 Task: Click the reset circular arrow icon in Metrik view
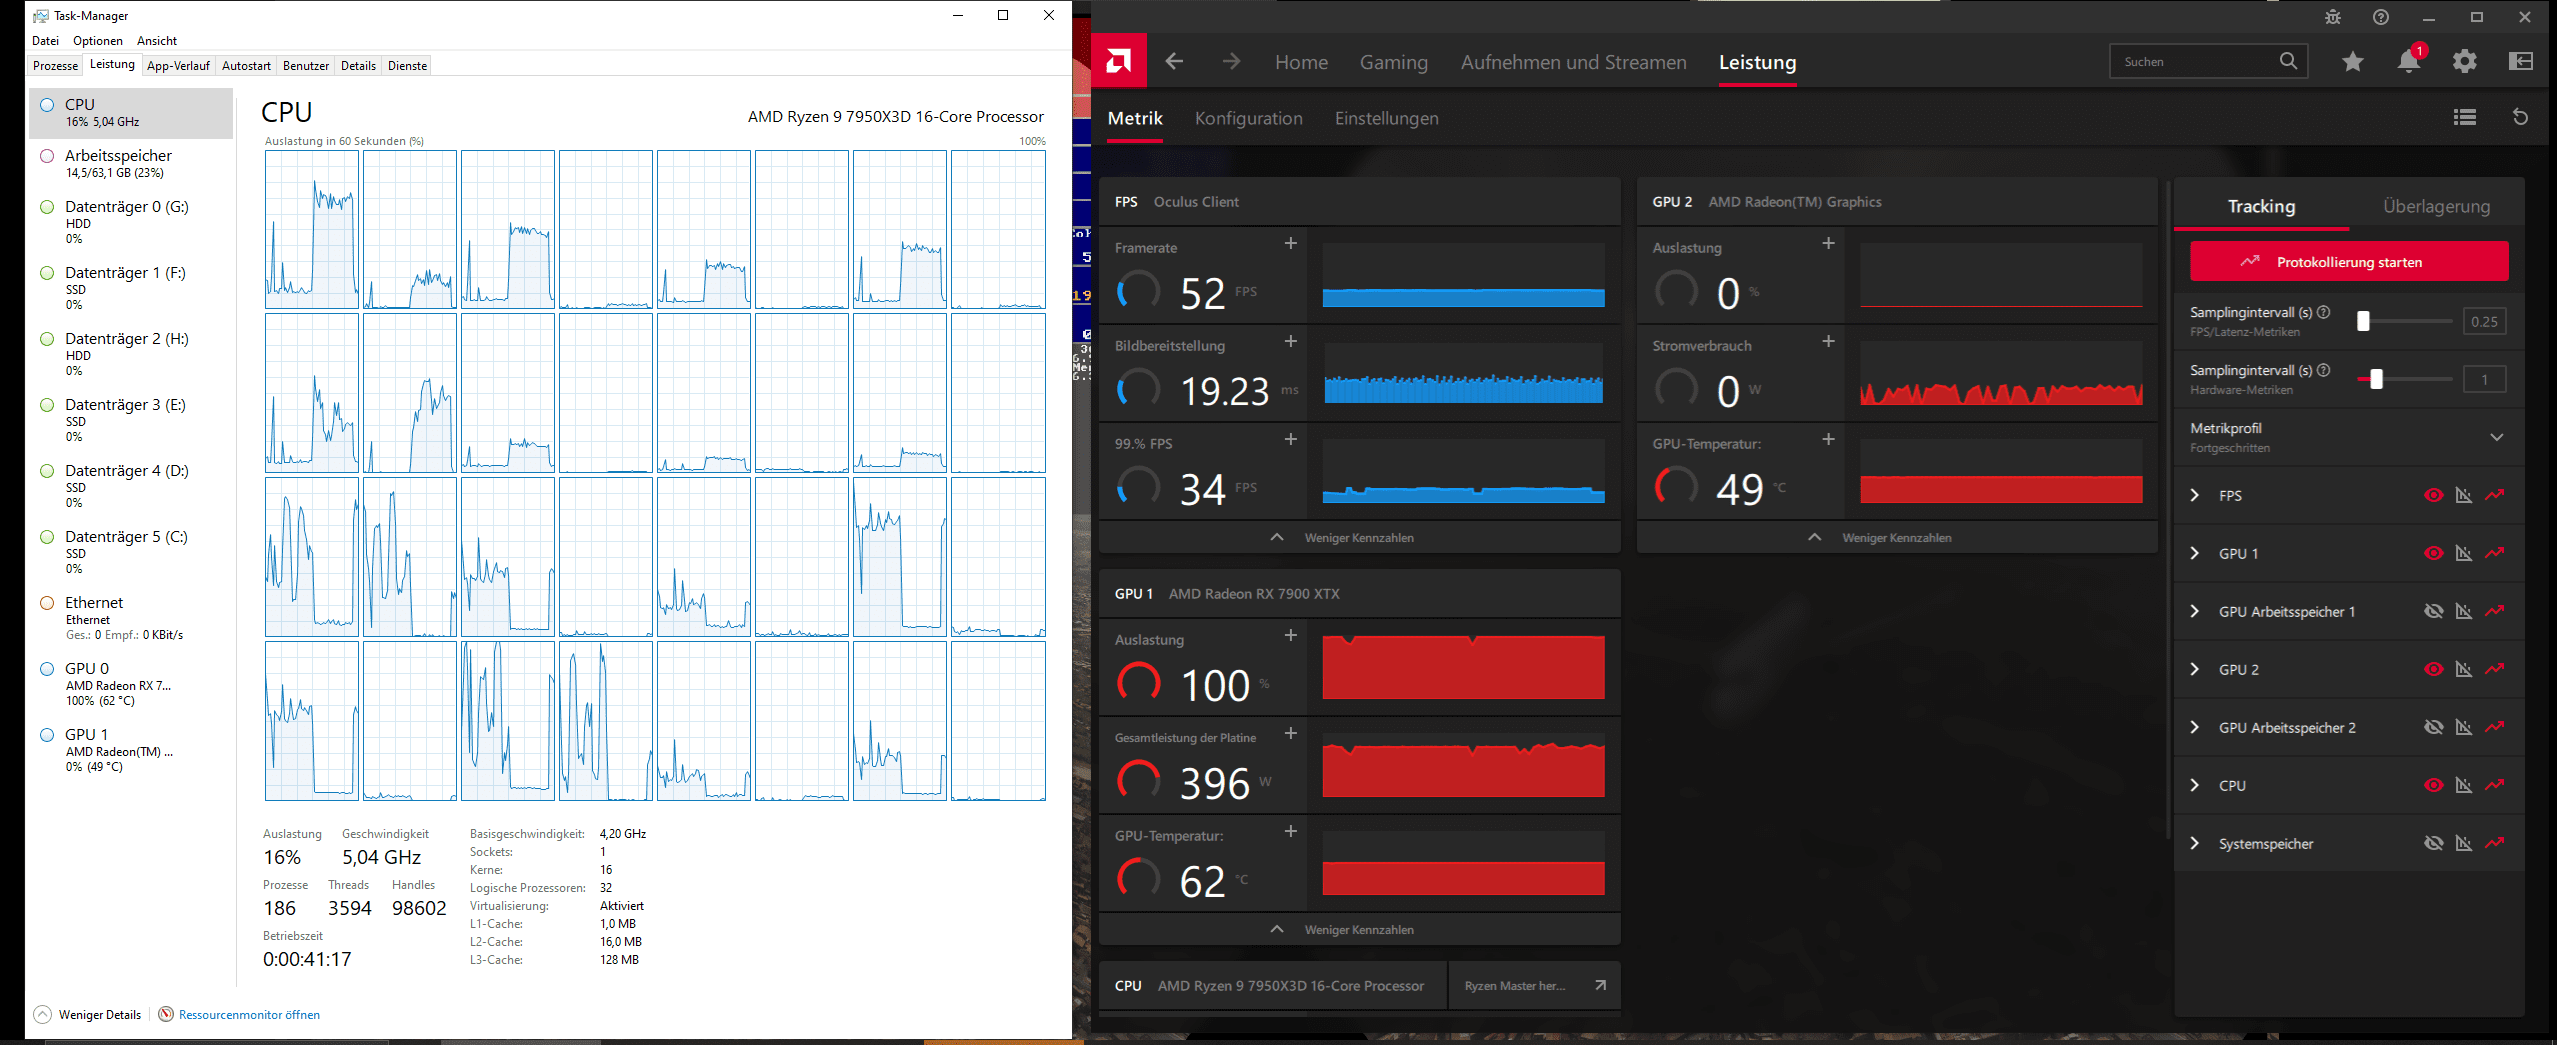(x=2521, y=118)
